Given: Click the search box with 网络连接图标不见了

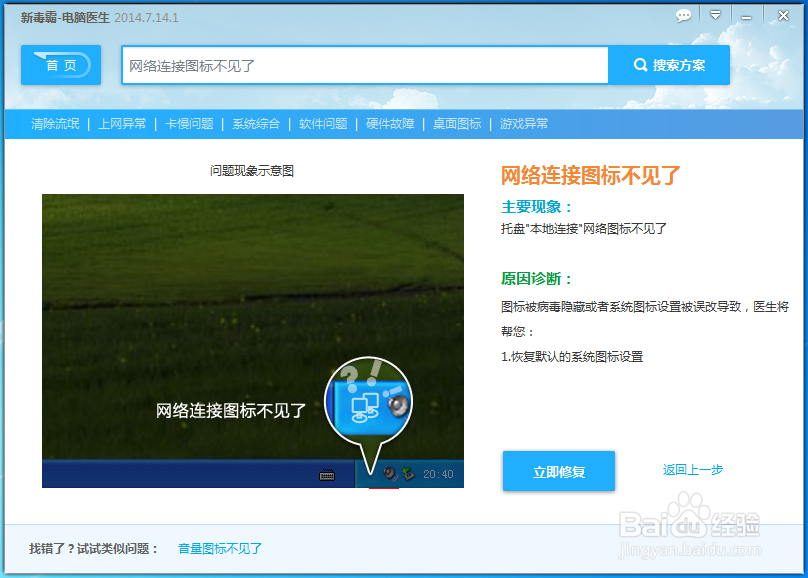Looking at the screenshot, I should click(365, 65).
